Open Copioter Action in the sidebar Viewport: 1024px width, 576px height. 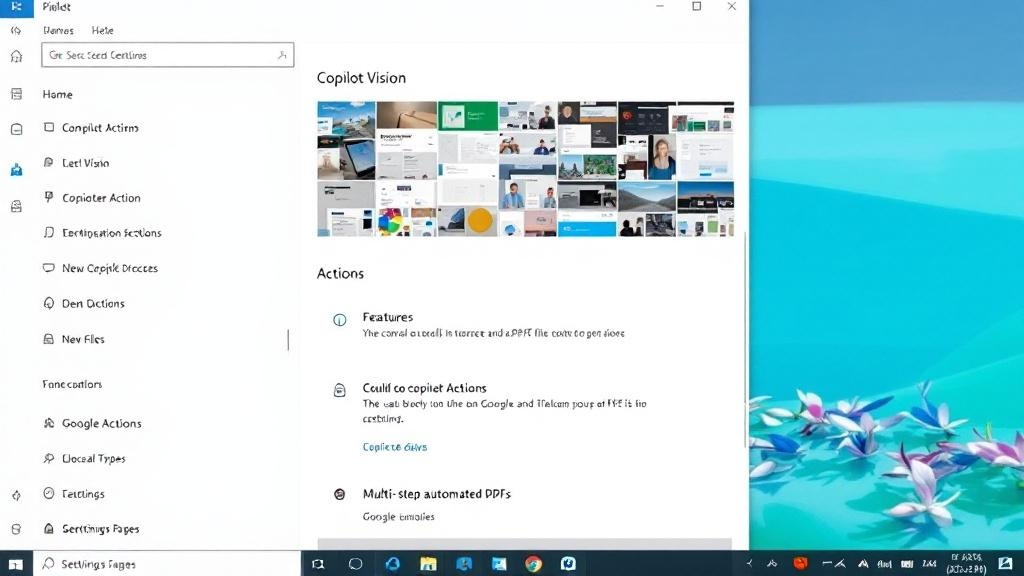click(x=101, y=198)
